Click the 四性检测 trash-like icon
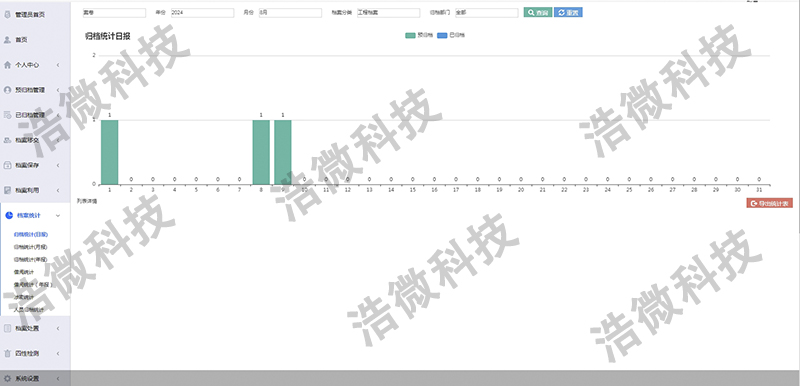Image resolution: width=800 pixels, height=386 pixels. click(x=7, y=353)
